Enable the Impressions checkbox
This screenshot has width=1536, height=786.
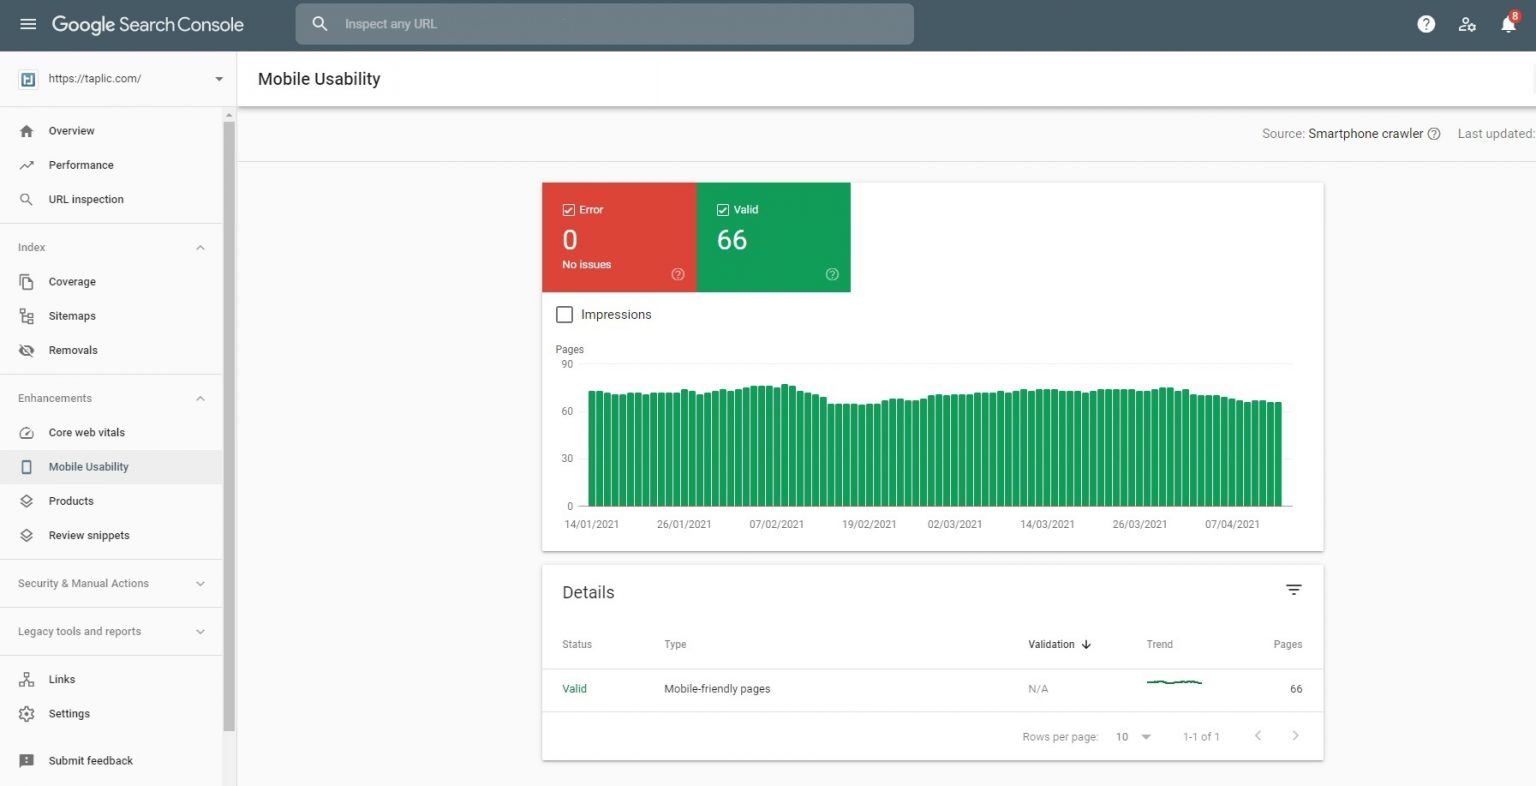[x=564, y=314]
